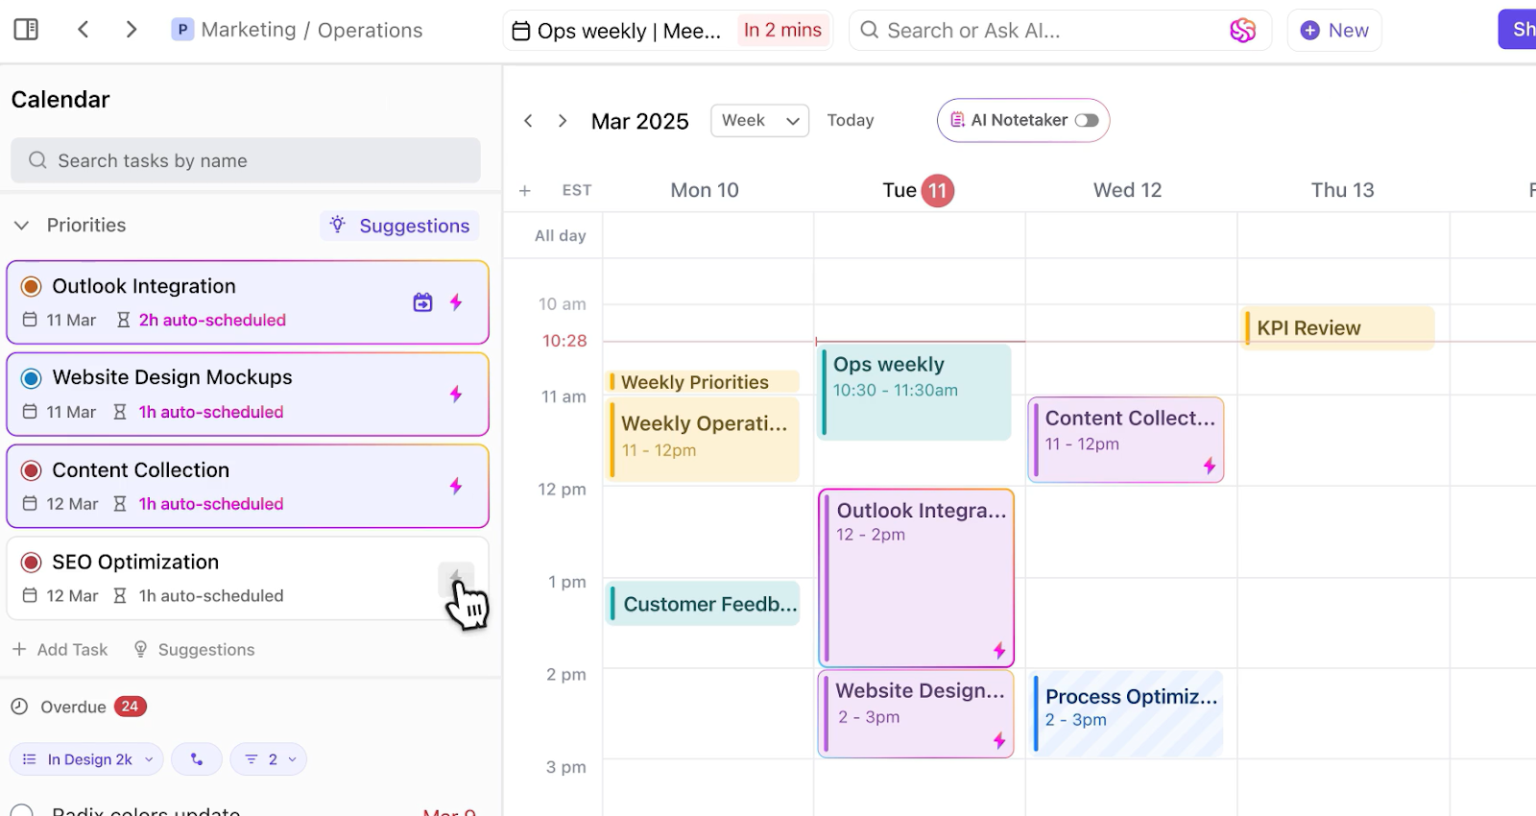The height and width of the screenshot is (816, 1536).
Task: Toggle the sidebar panel icon
Action: [x=26, y=30]
